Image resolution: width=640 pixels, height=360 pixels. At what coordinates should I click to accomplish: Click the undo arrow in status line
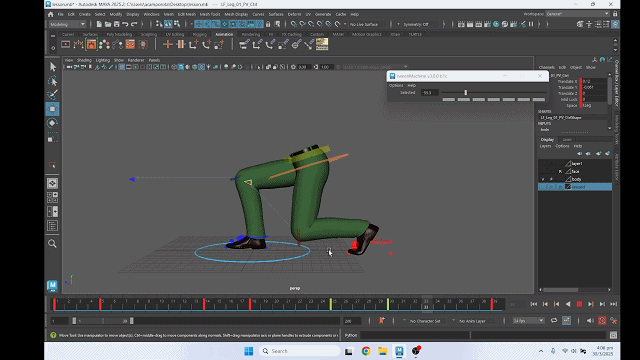pyautogui.click(x=125, y=24)
